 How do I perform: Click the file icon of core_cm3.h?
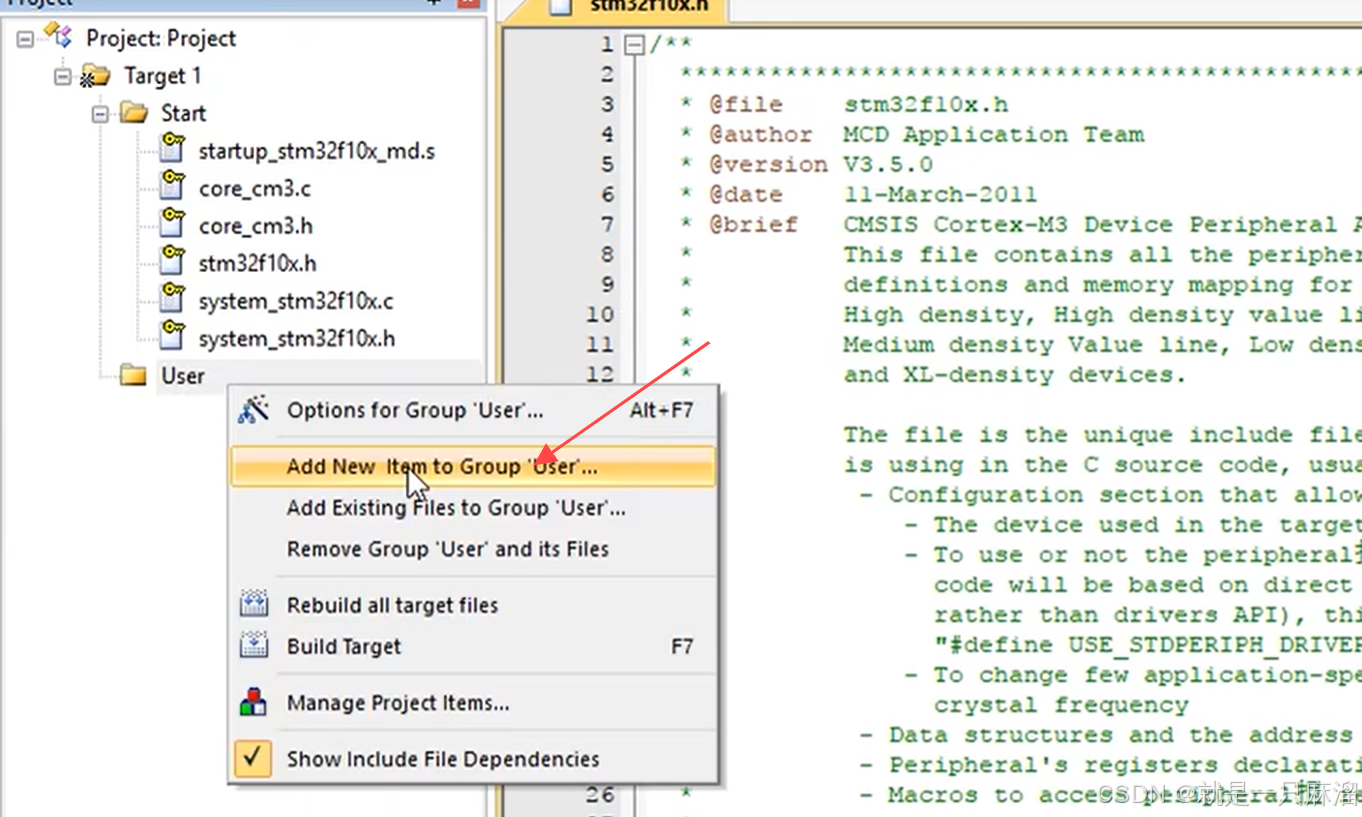tap(172, 224)
